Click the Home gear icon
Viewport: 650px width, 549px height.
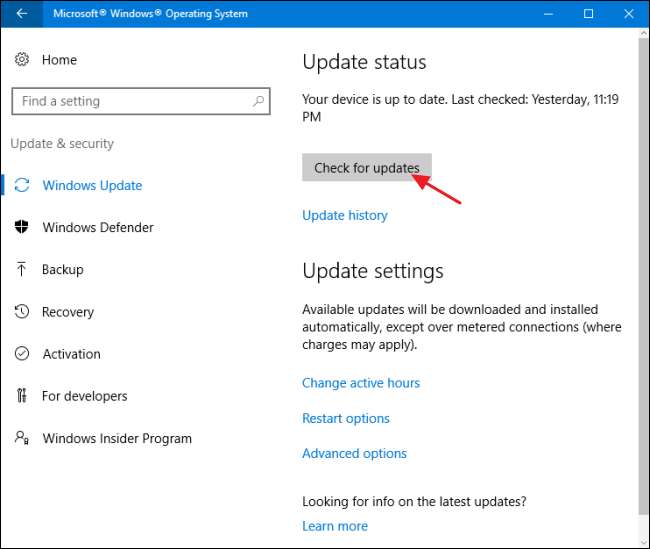click(22, 60)
